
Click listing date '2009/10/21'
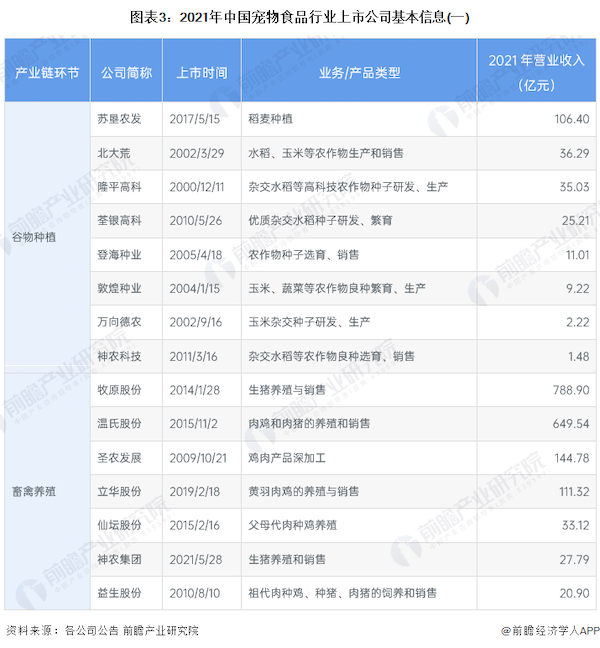pyautogui.click(x=198, y=458)
